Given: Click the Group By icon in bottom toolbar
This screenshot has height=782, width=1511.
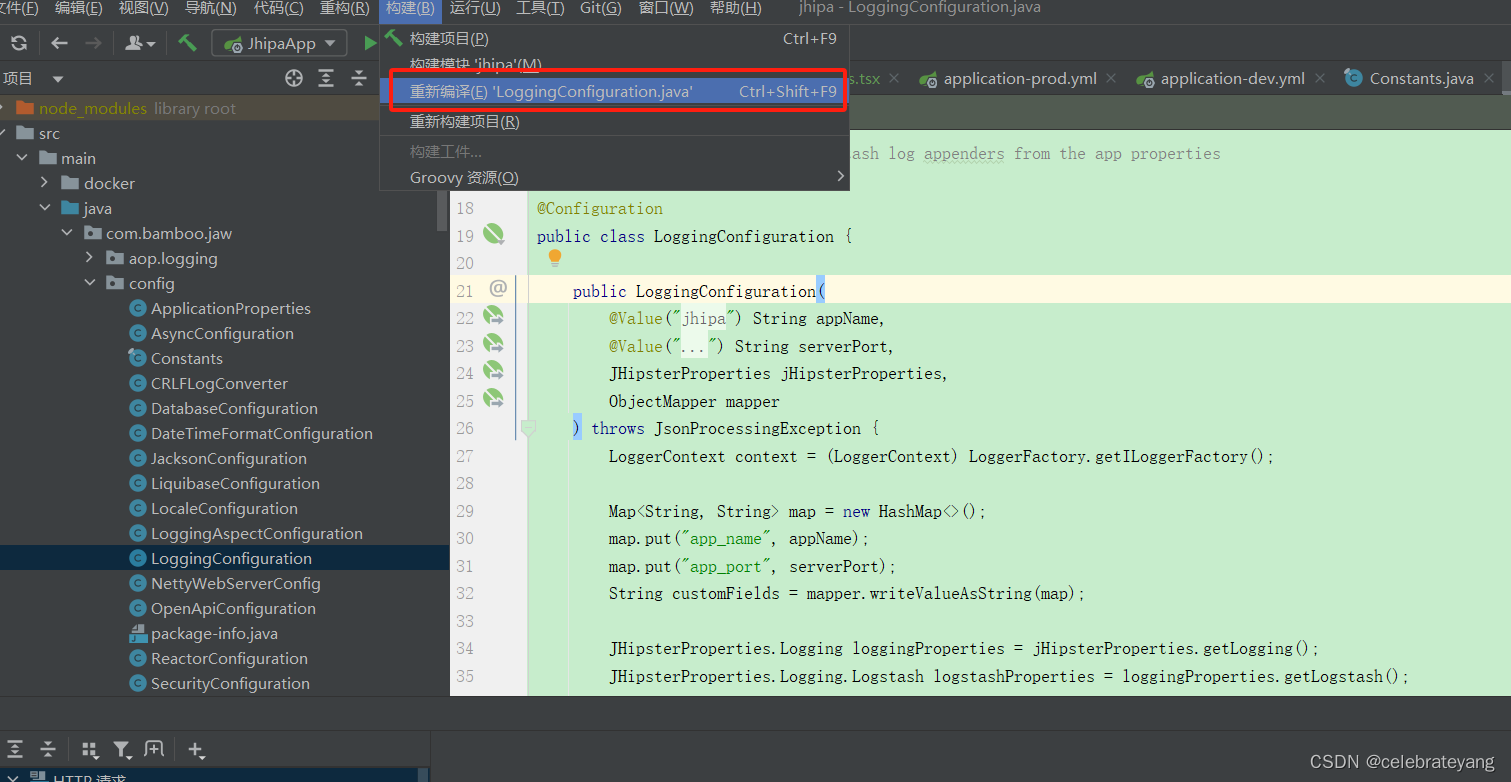Looking at the screenshot, I should pos(89,749).
